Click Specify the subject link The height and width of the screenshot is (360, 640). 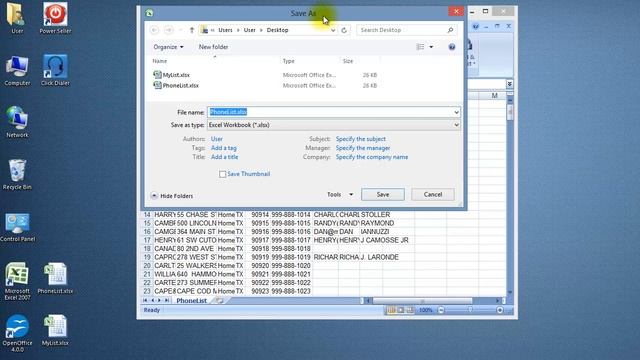[361, 139]
